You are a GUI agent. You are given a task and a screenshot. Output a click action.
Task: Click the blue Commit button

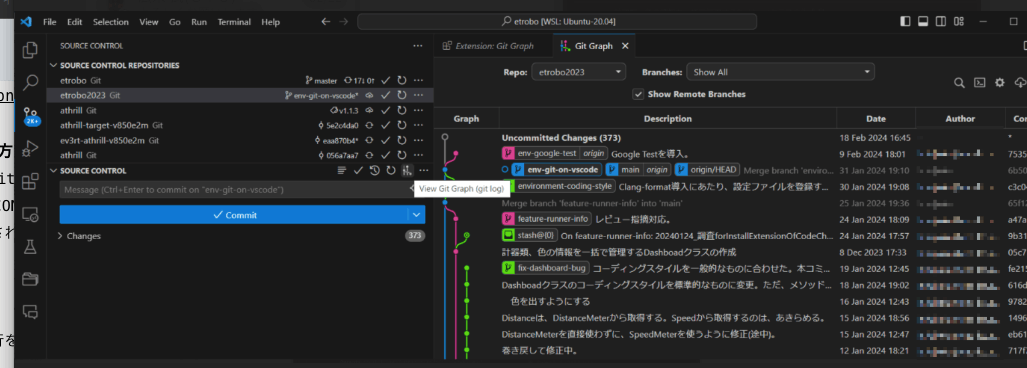(234, 215)
